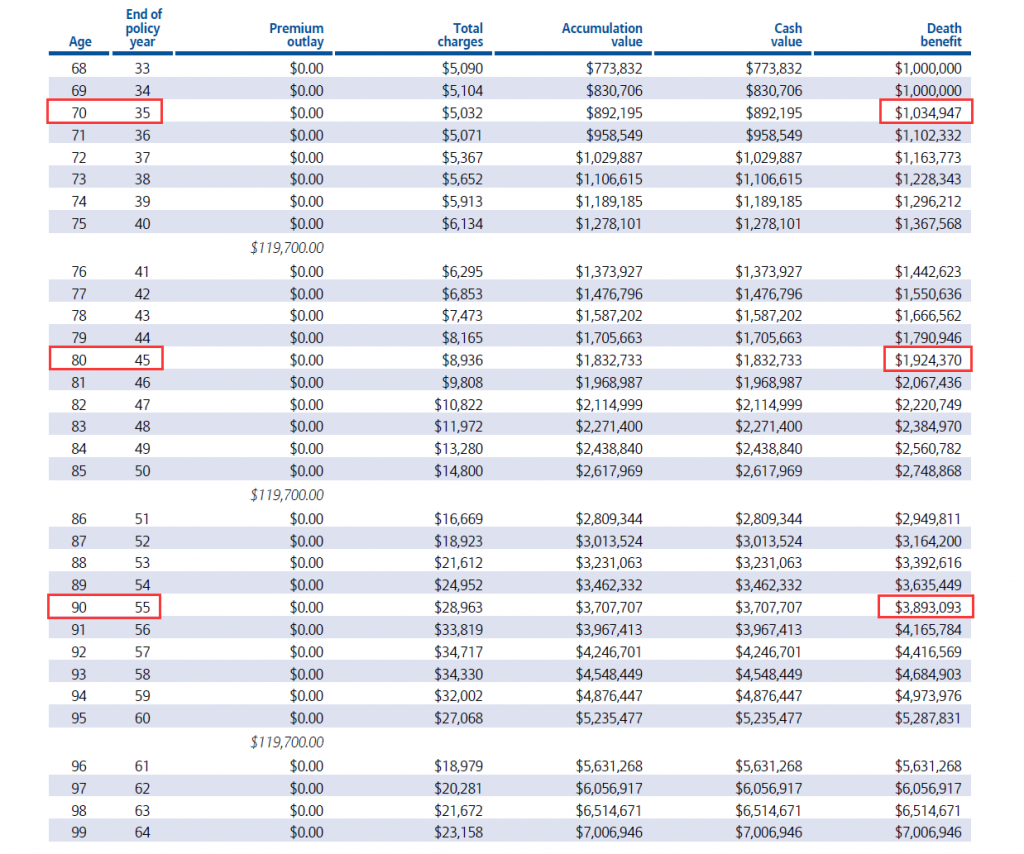Select death benefit $5,287,831
The image size is (1024, 854).
(927, 718)
